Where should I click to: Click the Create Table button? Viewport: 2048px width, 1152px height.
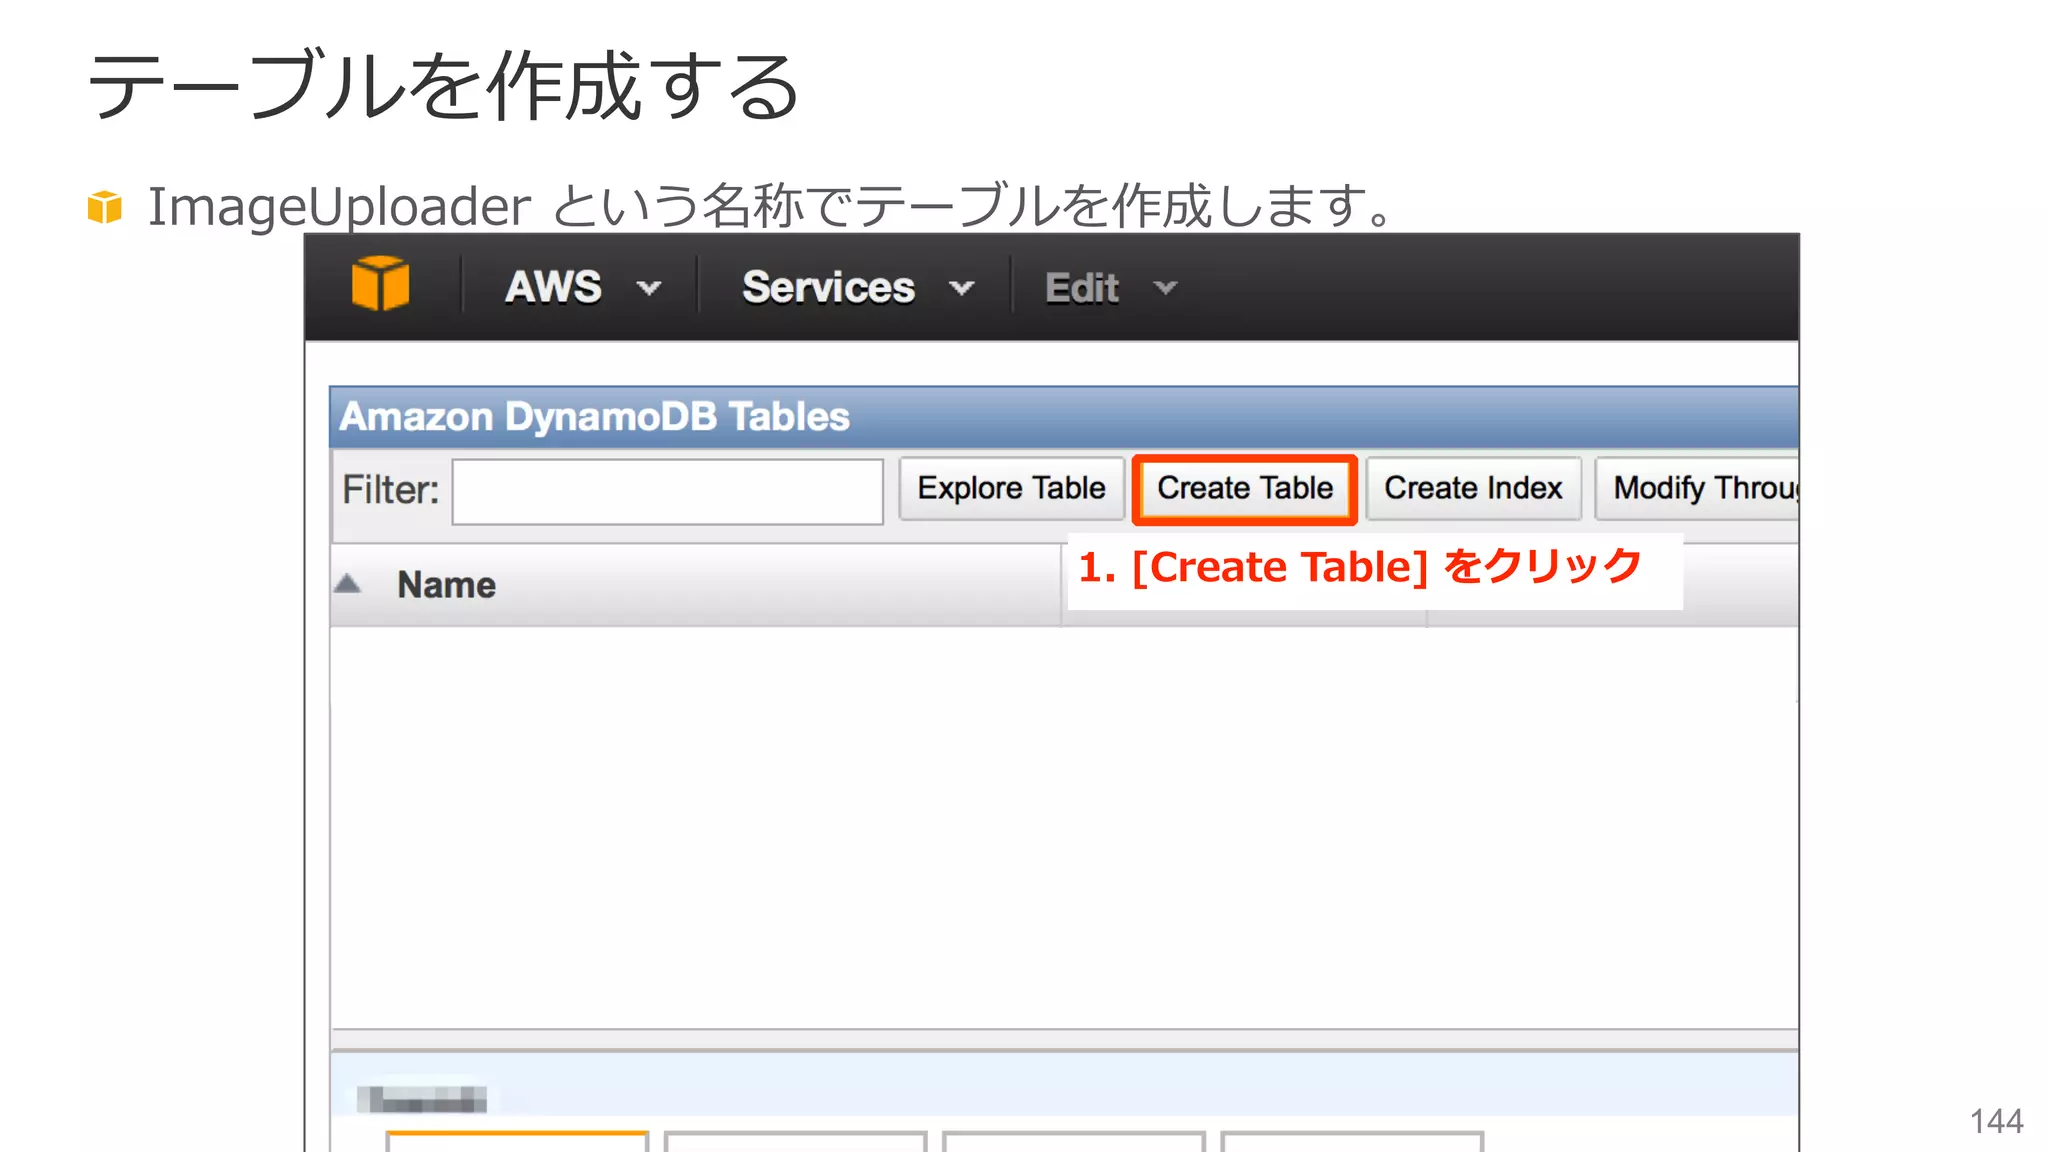1245,489
